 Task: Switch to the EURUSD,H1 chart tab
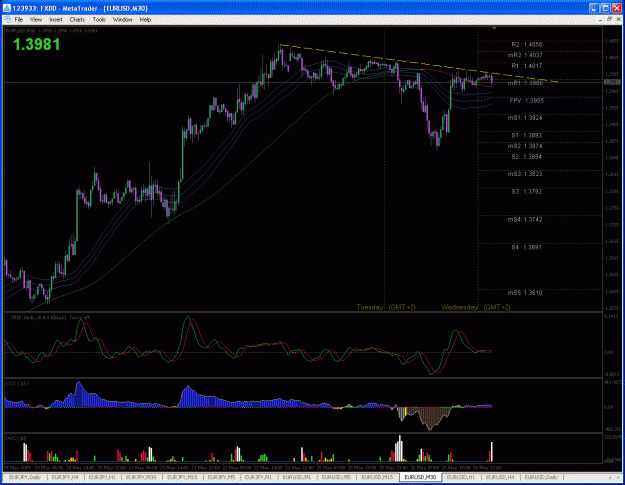click(460, 477)
